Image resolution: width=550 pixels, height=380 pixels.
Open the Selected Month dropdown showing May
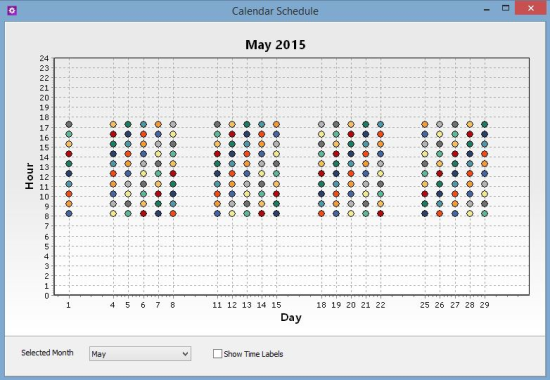pos(140,354)
